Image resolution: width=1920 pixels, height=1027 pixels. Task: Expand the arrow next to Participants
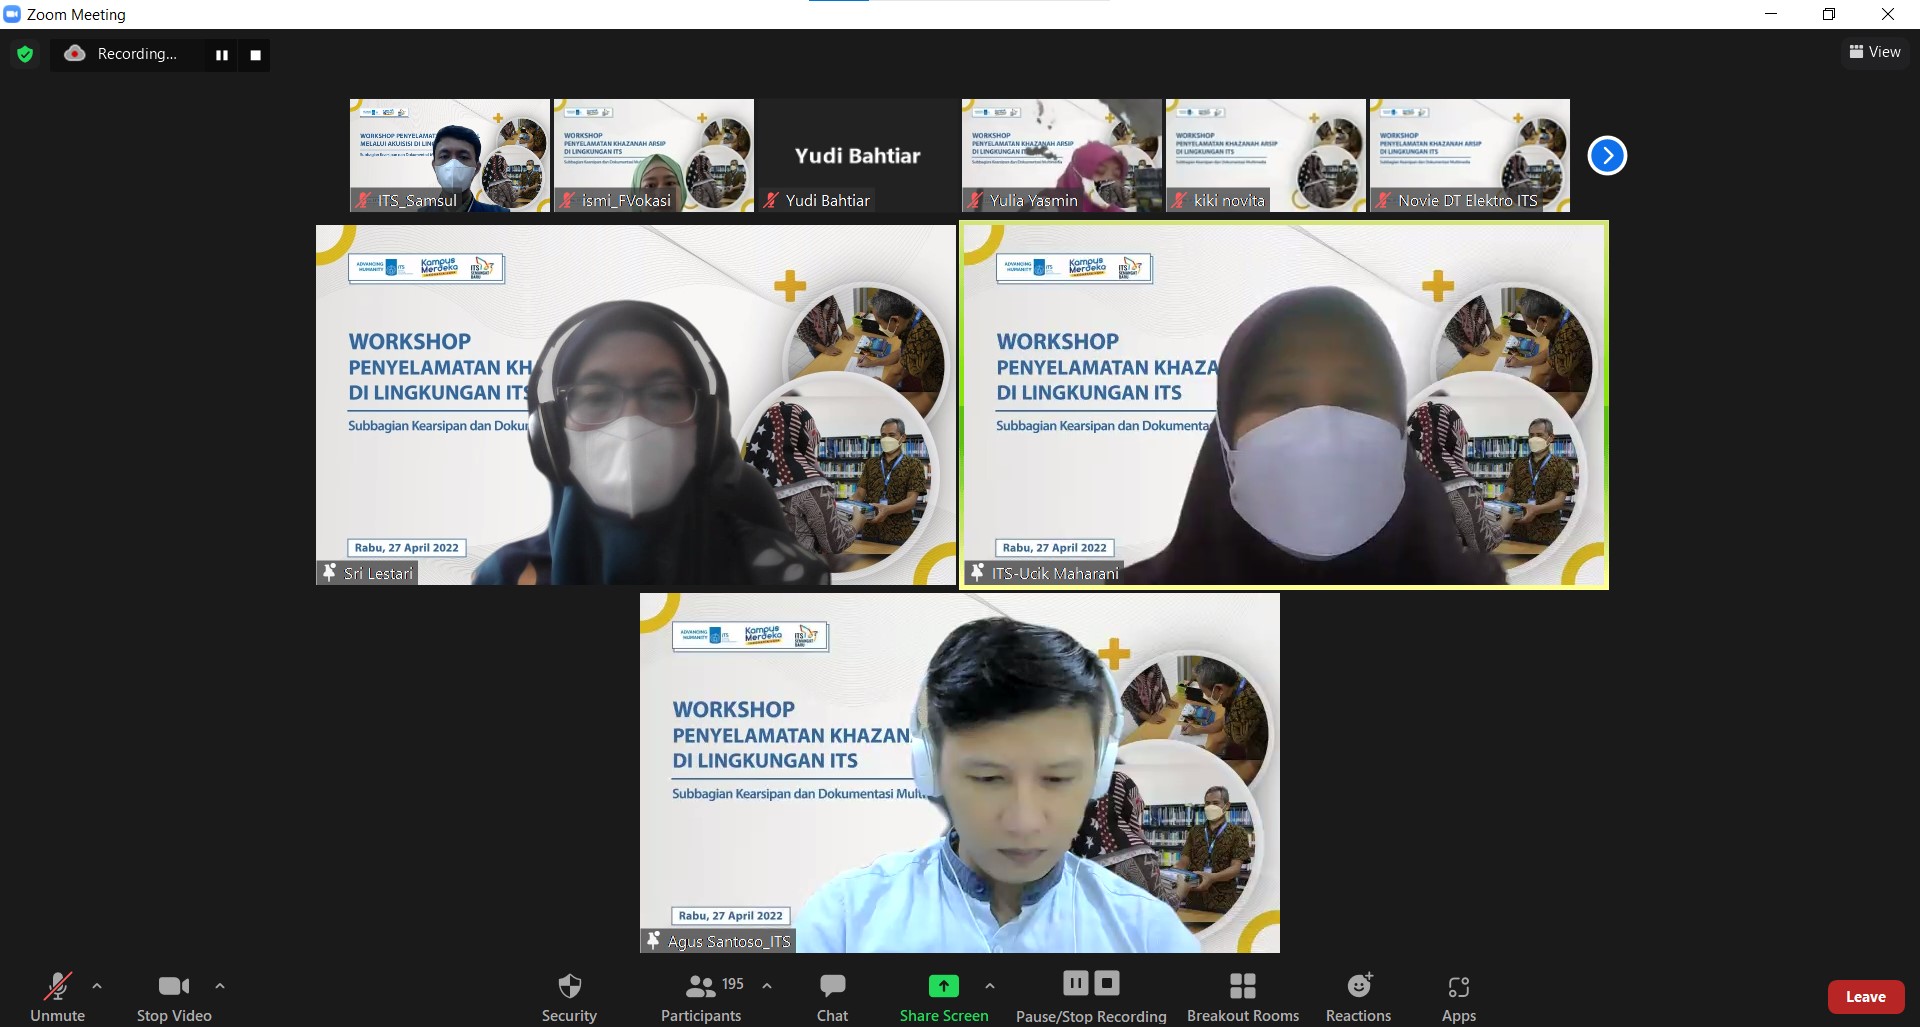(x=767, y=986)
